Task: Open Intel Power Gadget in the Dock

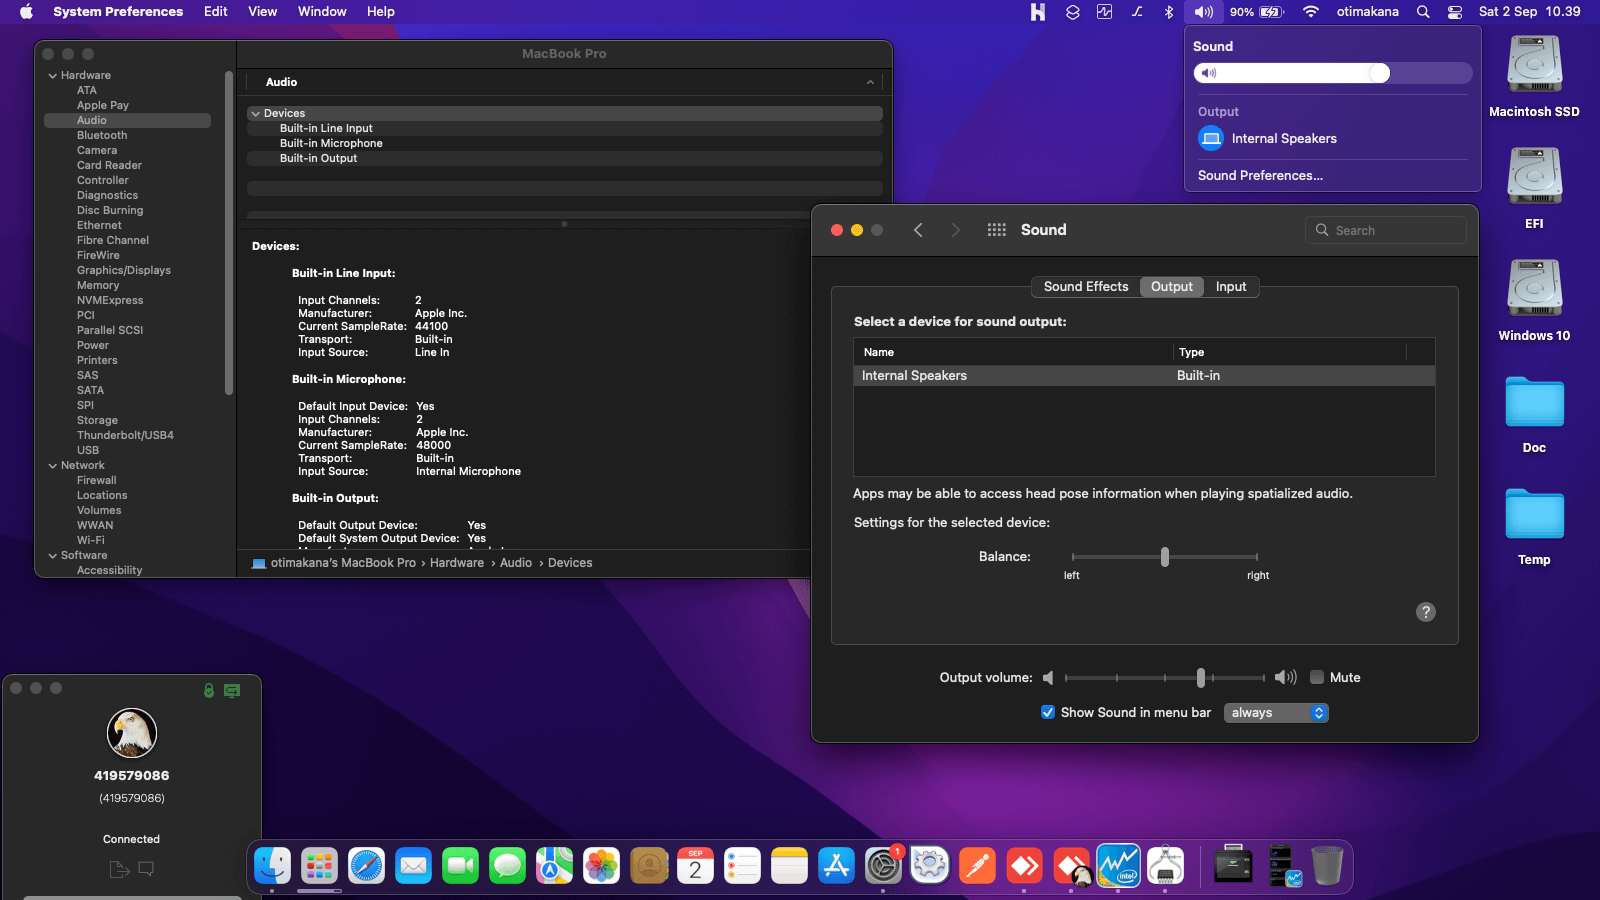Action: point(1118,866)
